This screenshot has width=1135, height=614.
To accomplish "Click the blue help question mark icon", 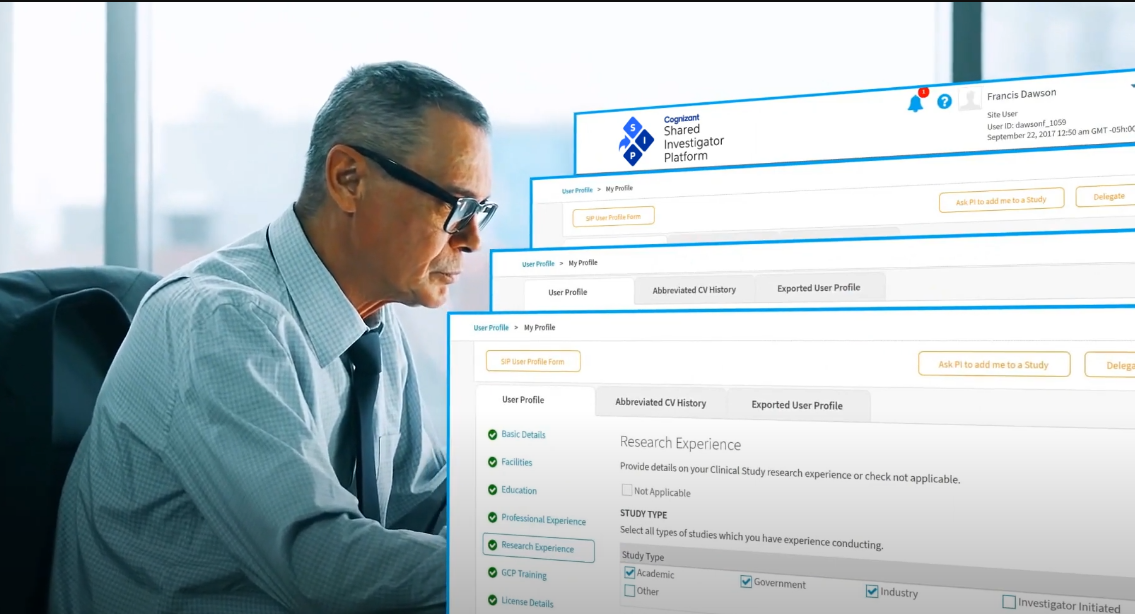I will coord(944,101).
